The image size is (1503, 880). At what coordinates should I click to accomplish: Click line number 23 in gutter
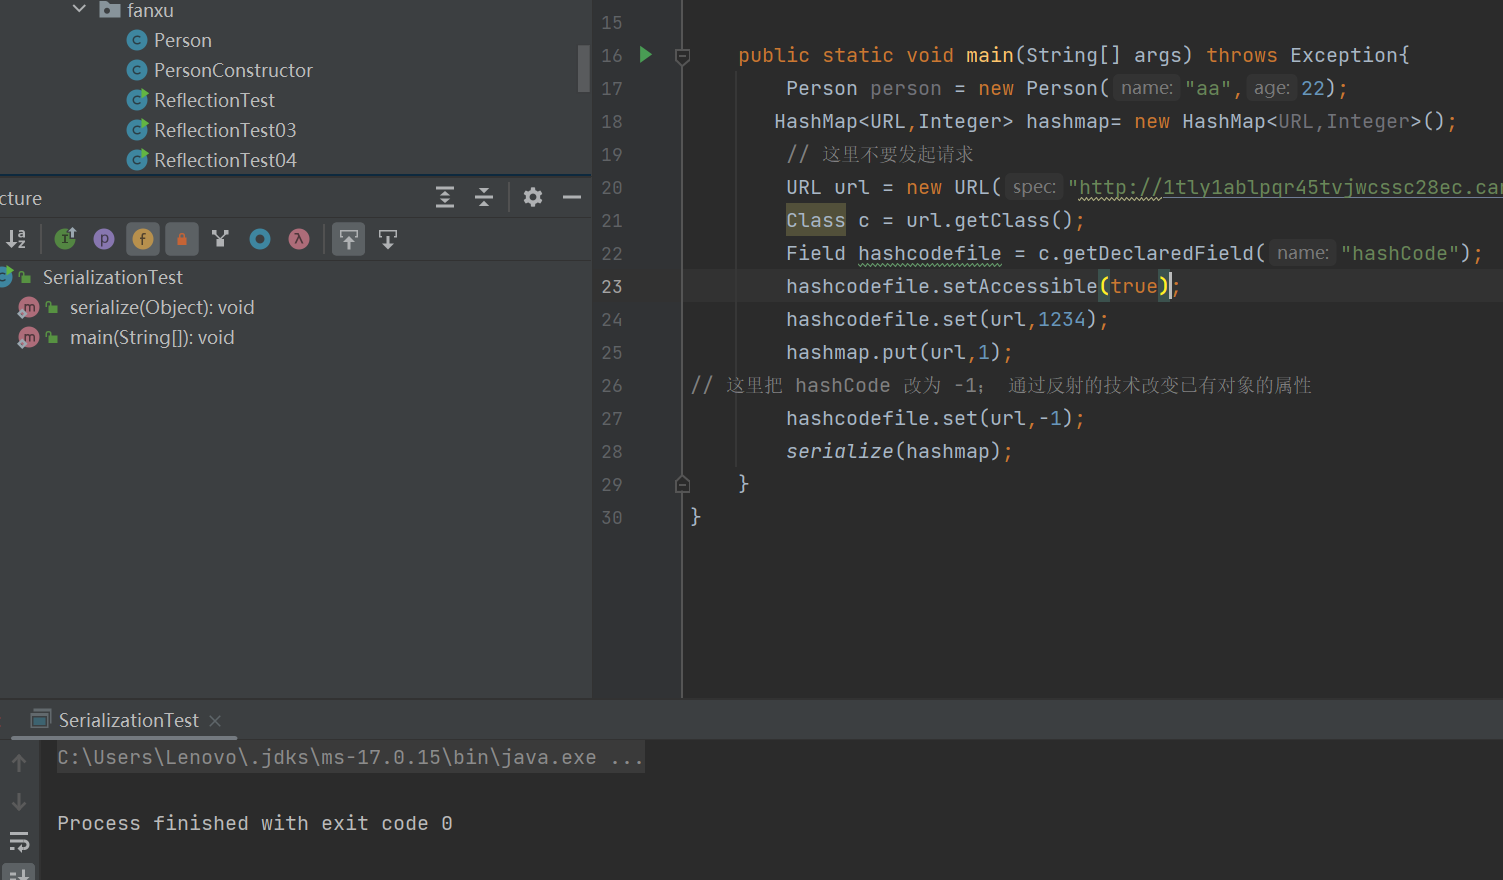(612, 286)
